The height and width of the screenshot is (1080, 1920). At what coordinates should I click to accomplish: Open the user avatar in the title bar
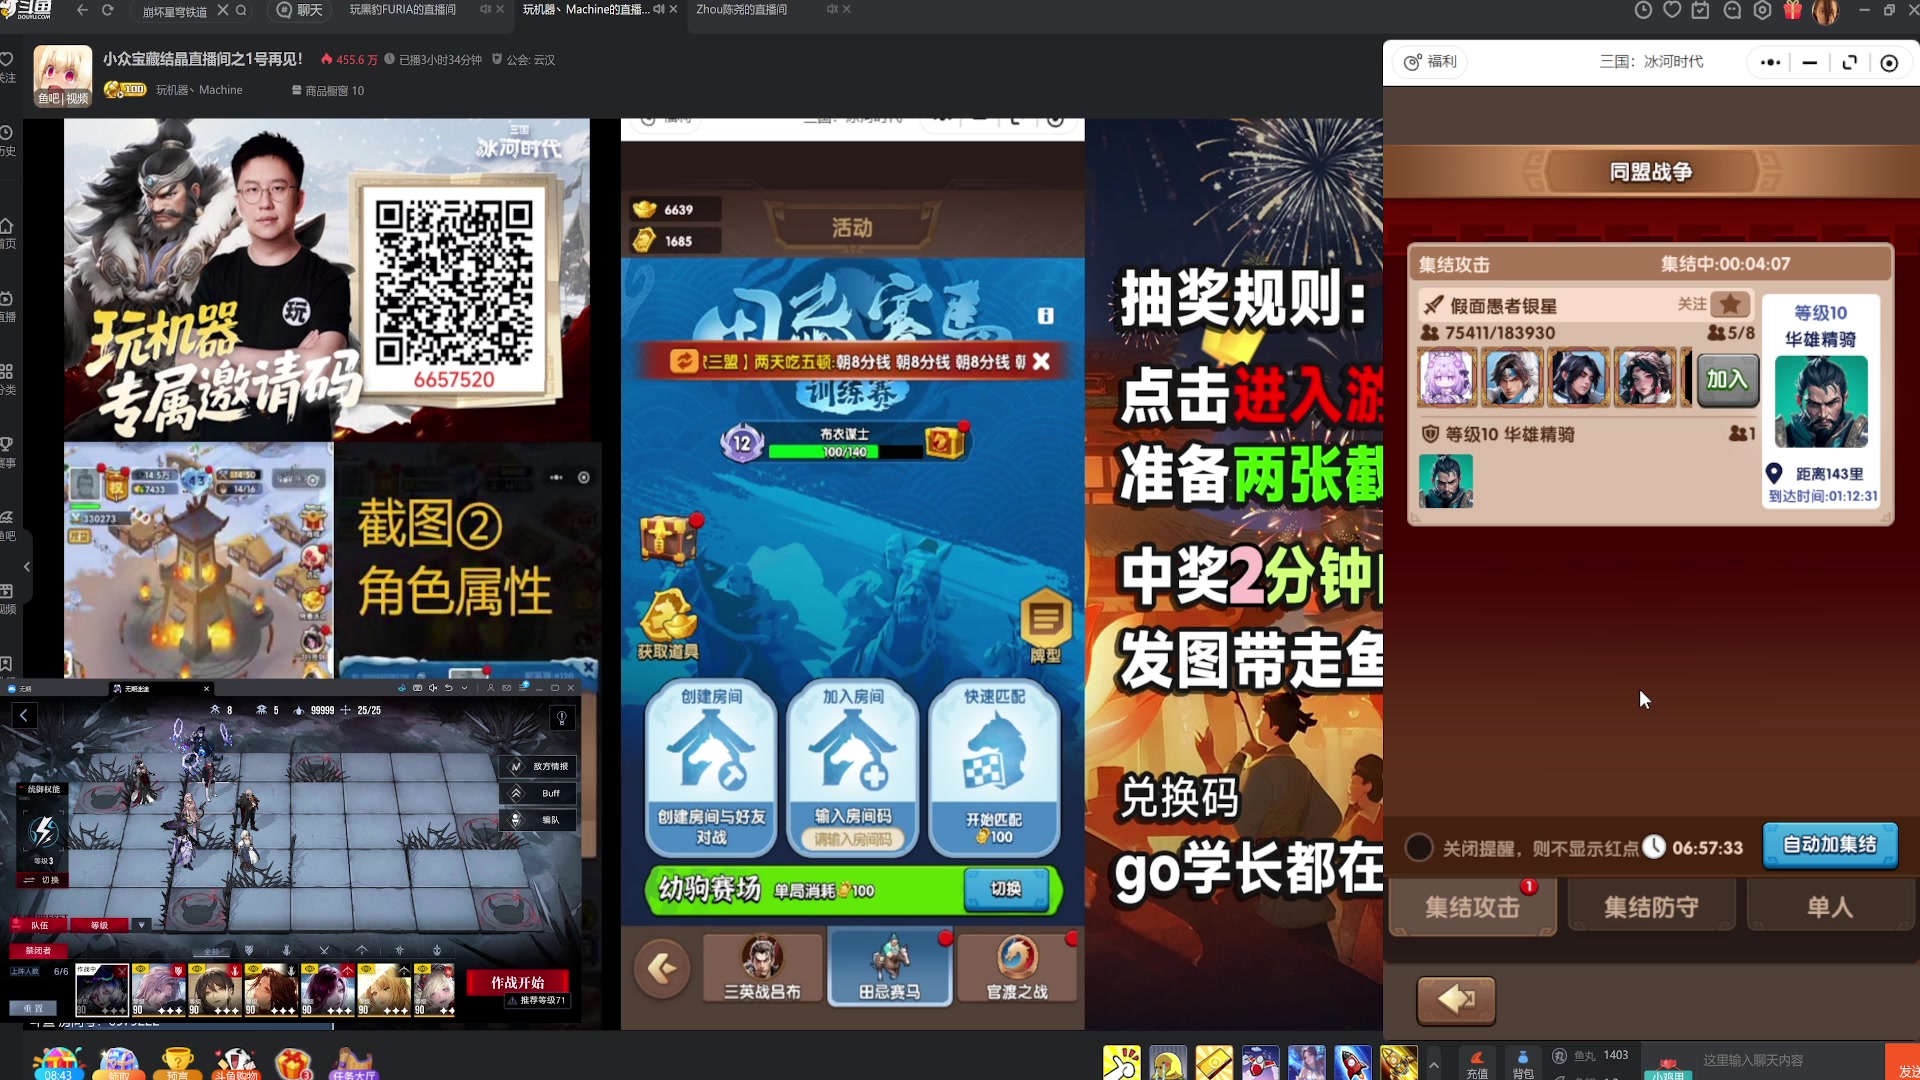(1826, 11)
